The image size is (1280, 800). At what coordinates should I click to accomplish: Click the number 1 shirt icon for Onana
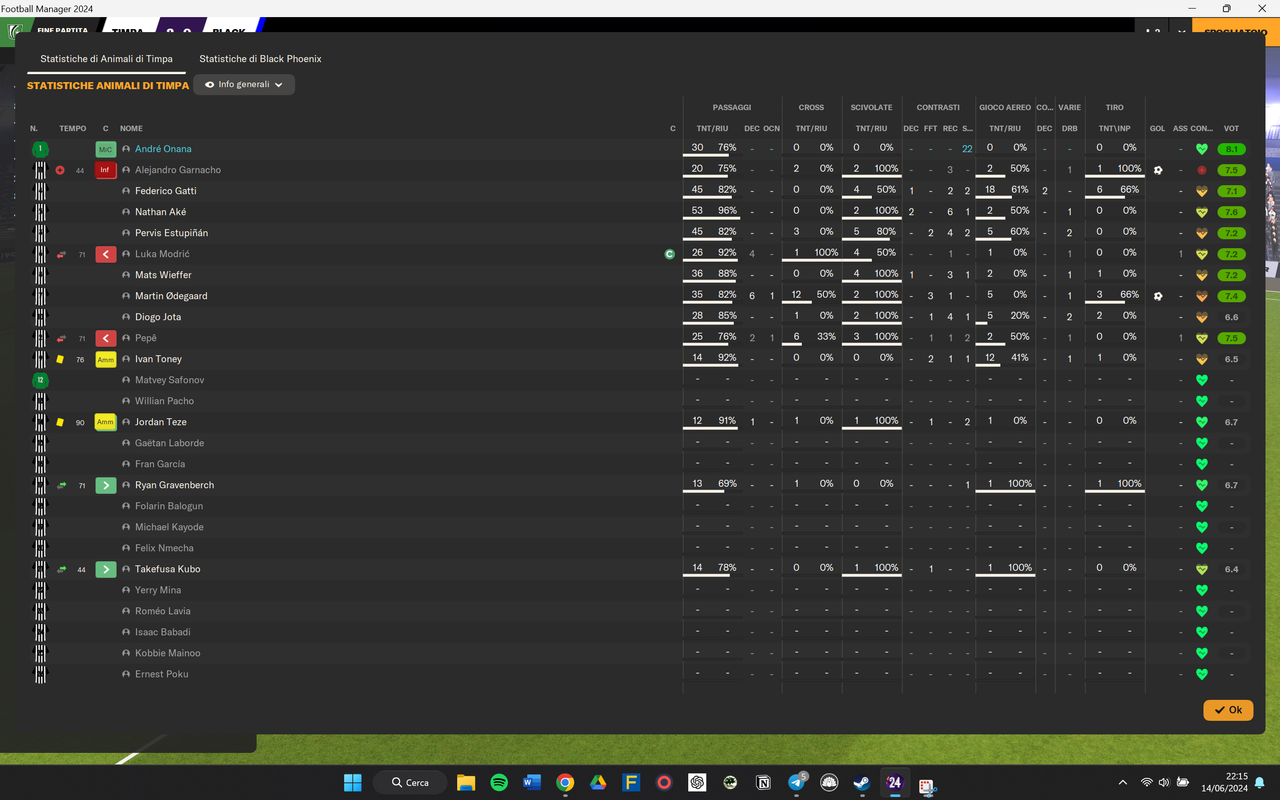pos(40,149)
